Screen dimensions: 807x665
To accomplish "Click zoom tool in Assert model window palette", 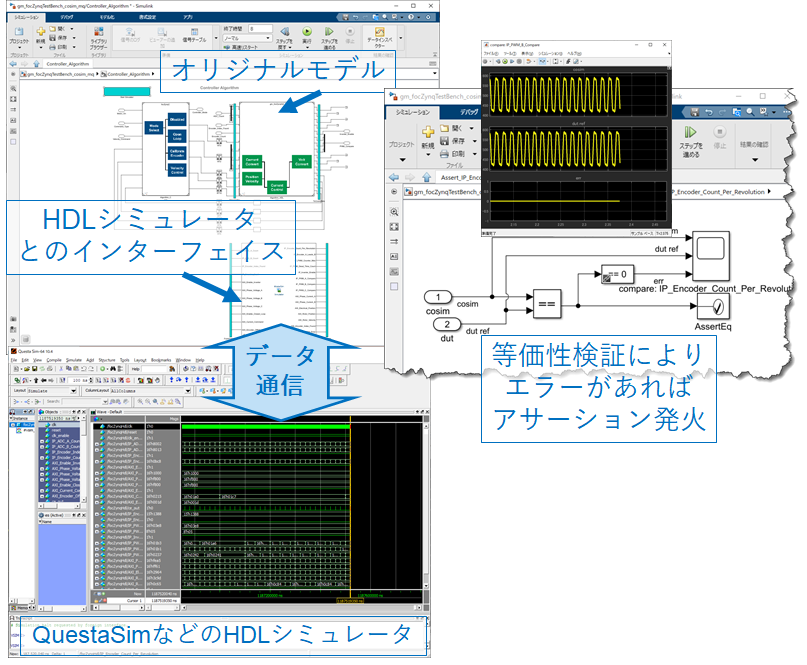I will (394, 212).
